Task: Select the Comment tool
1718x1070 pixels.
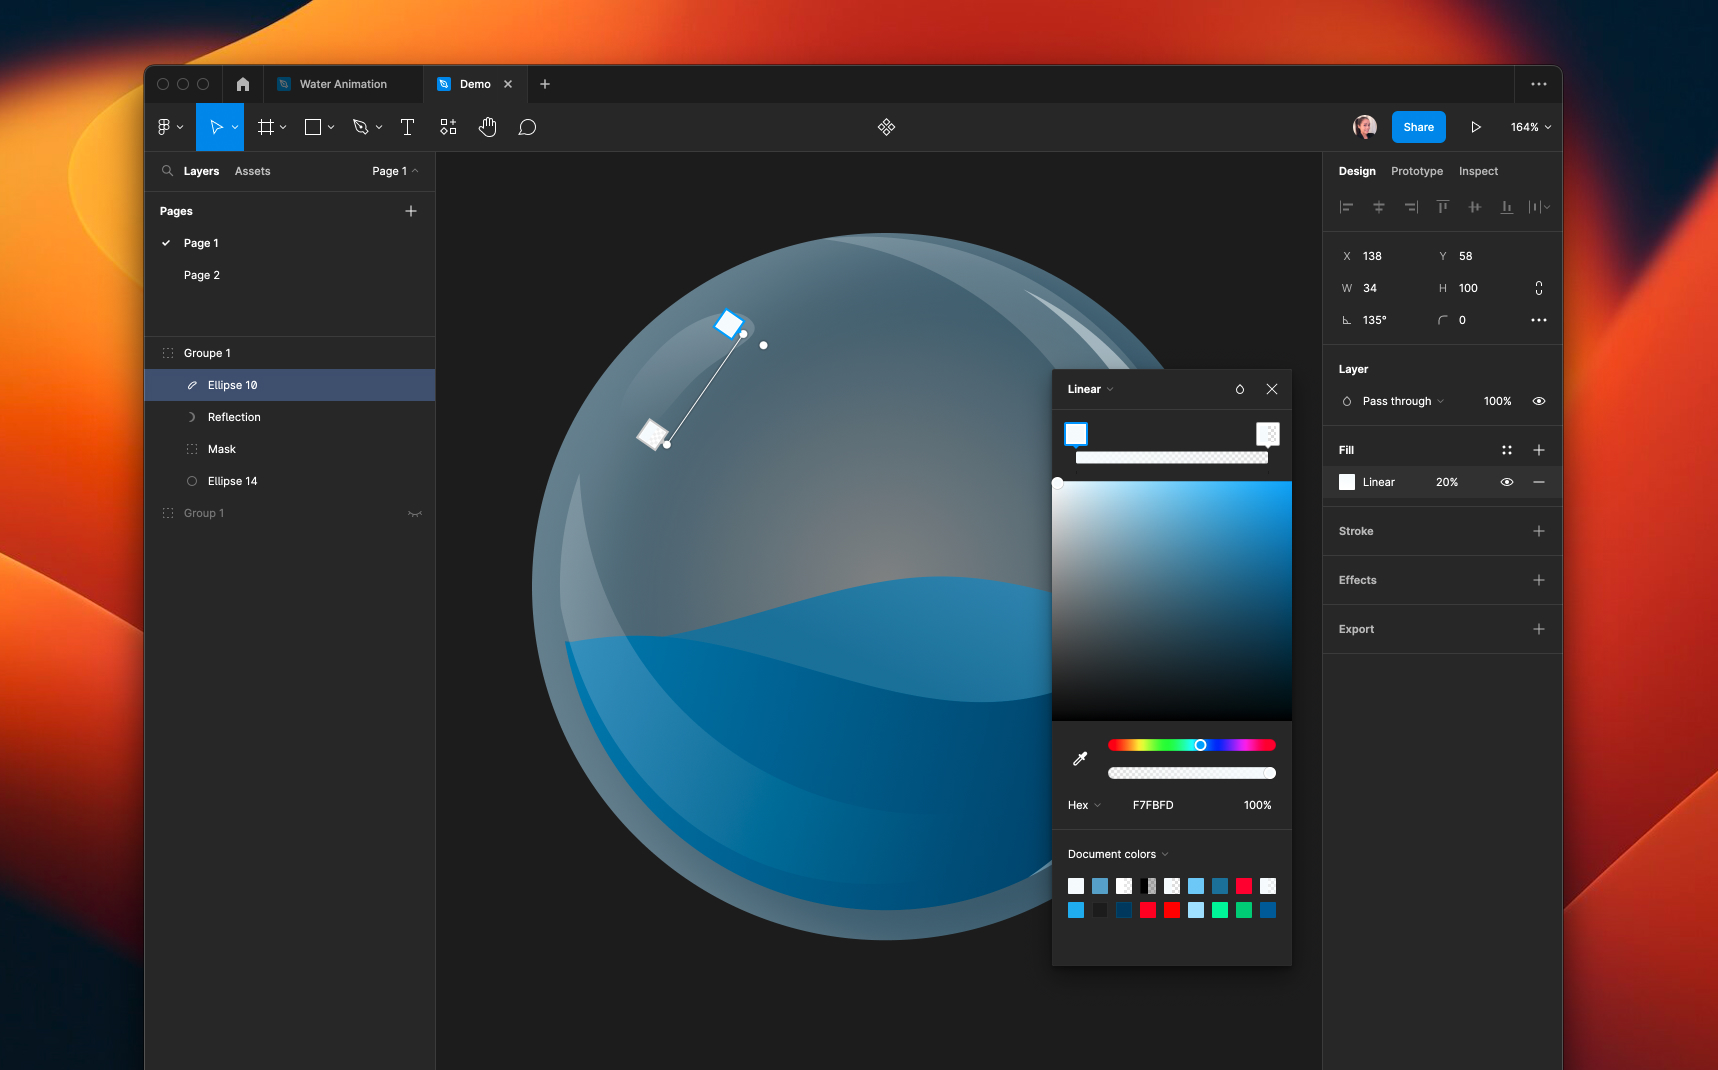Action: pos(527,127)
